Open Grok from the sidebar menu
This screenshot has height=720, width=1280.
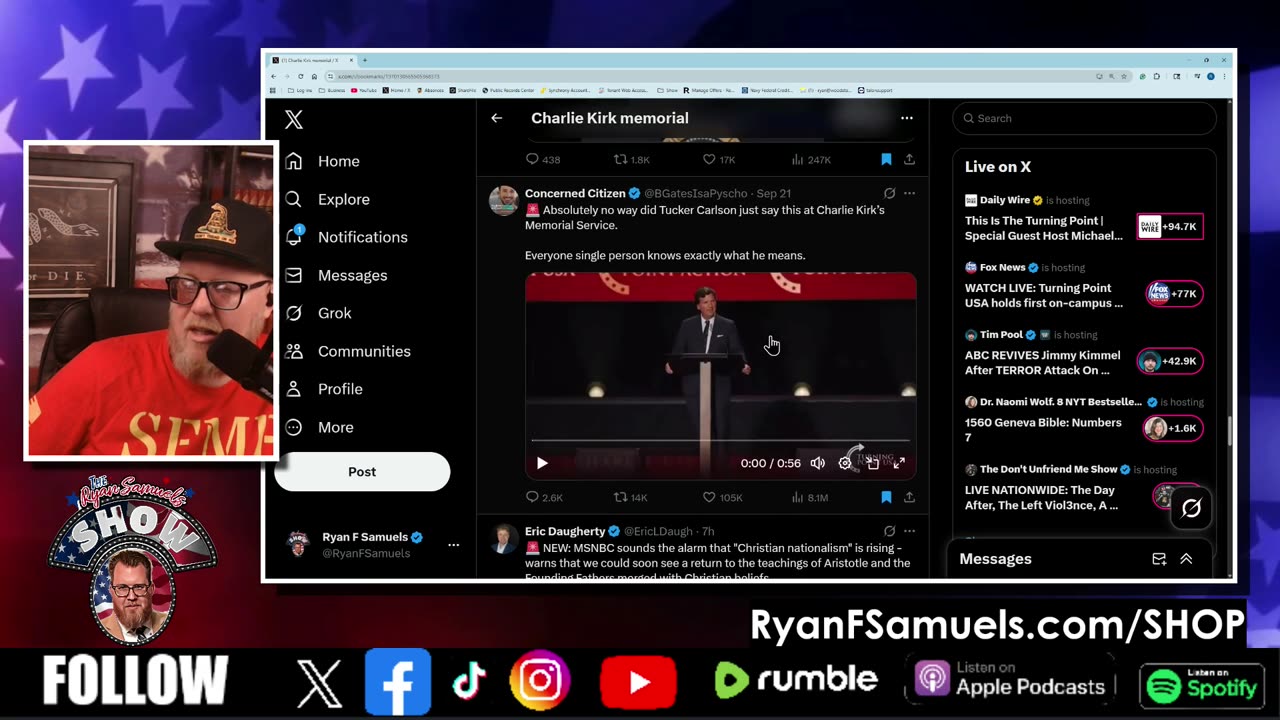point(318,313)
